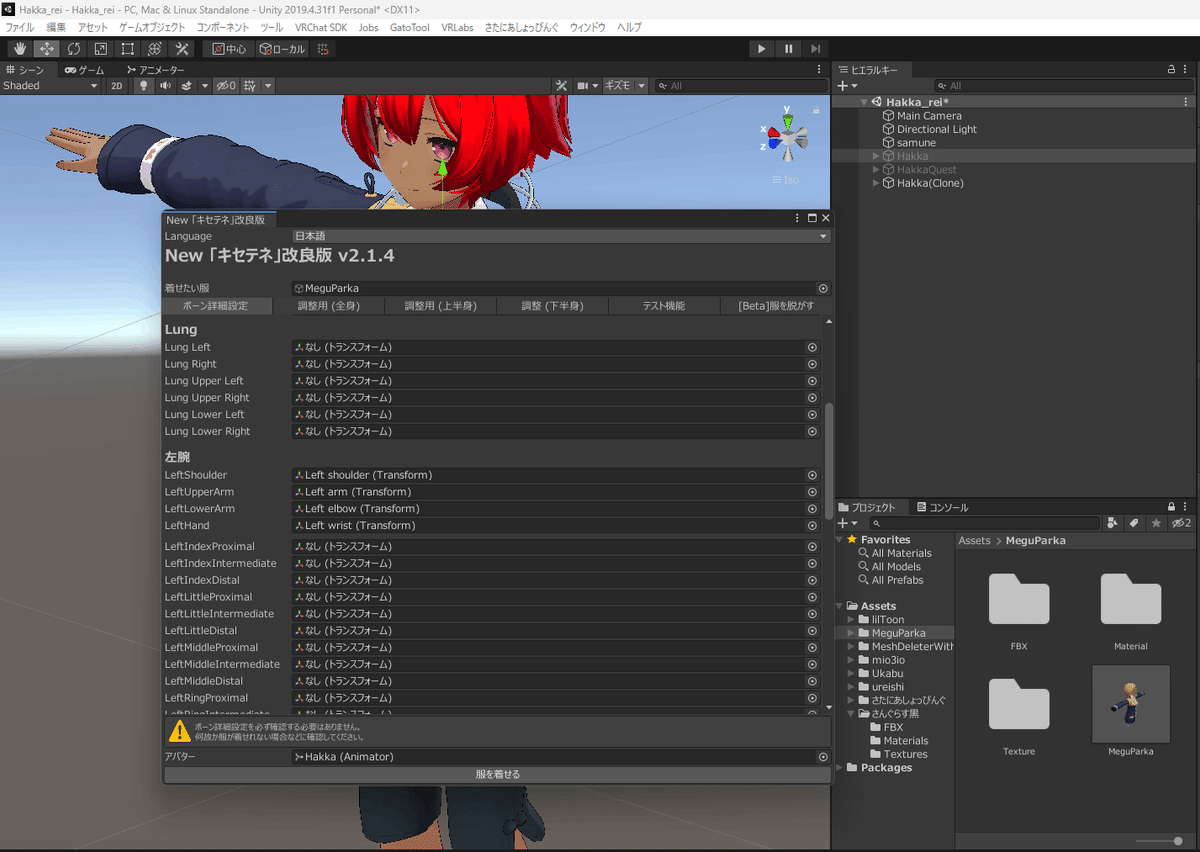This screenshot has height=852, width=1200.
Task: Toggle scene lighting bulb
Action: (143, 86)
